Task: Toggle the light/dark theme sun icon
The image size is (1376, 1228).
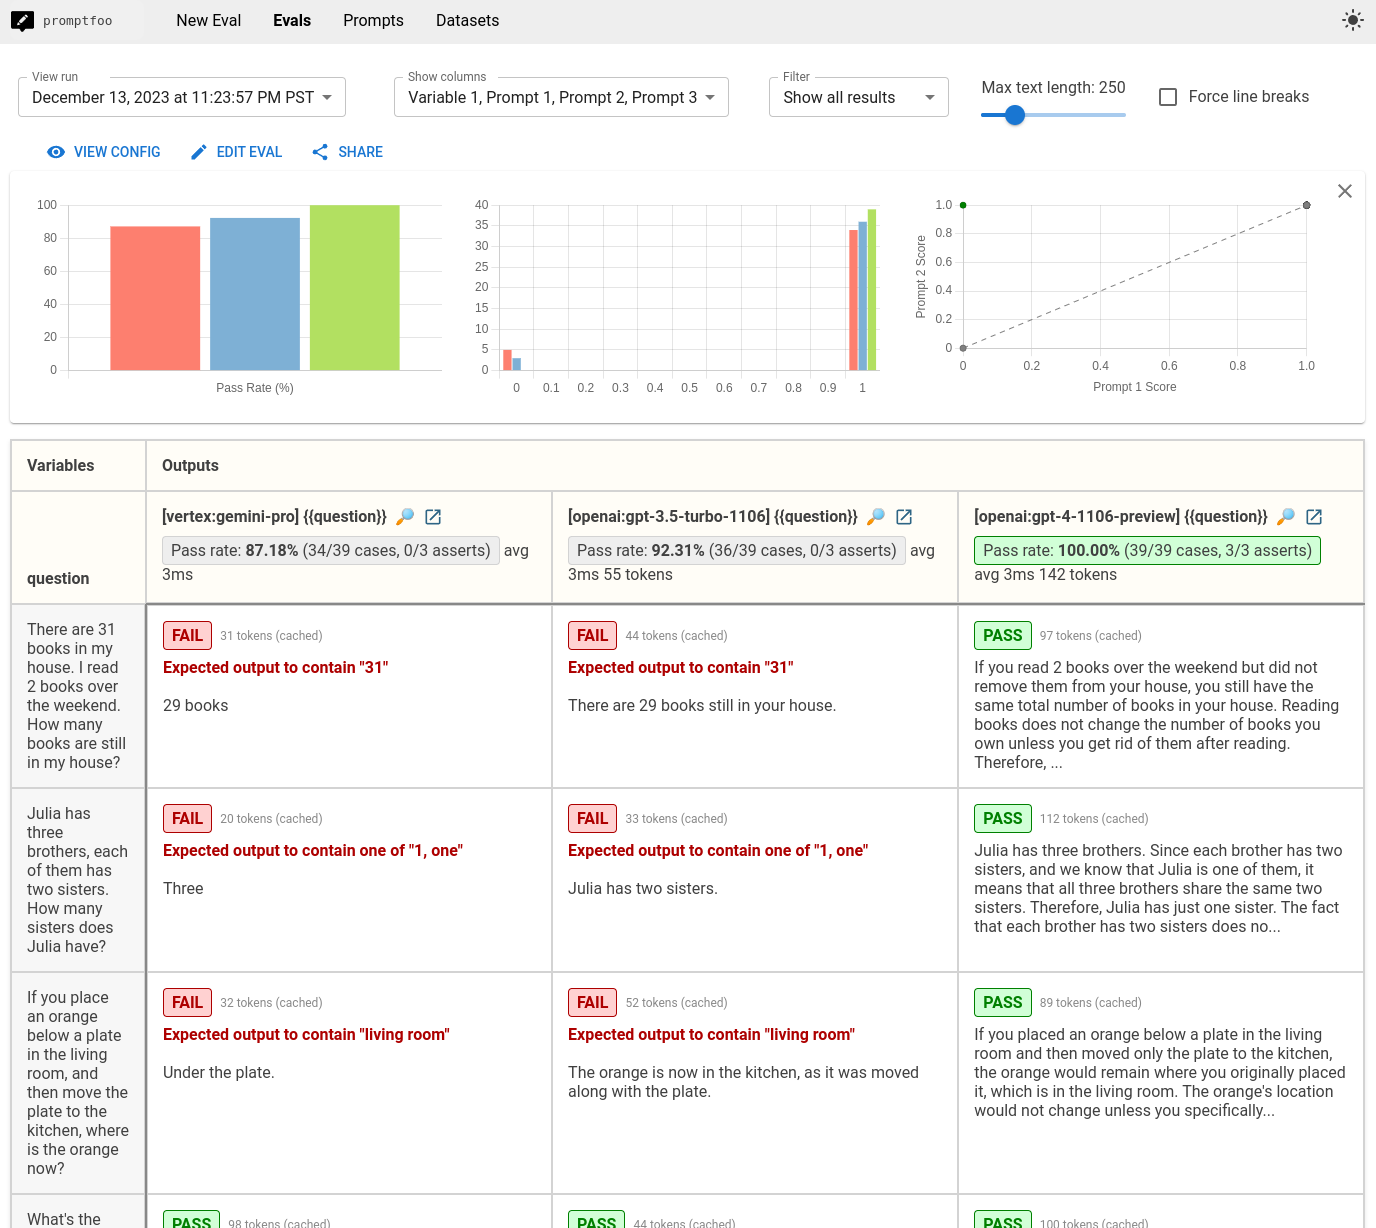Action: [x=1352, y=20]
